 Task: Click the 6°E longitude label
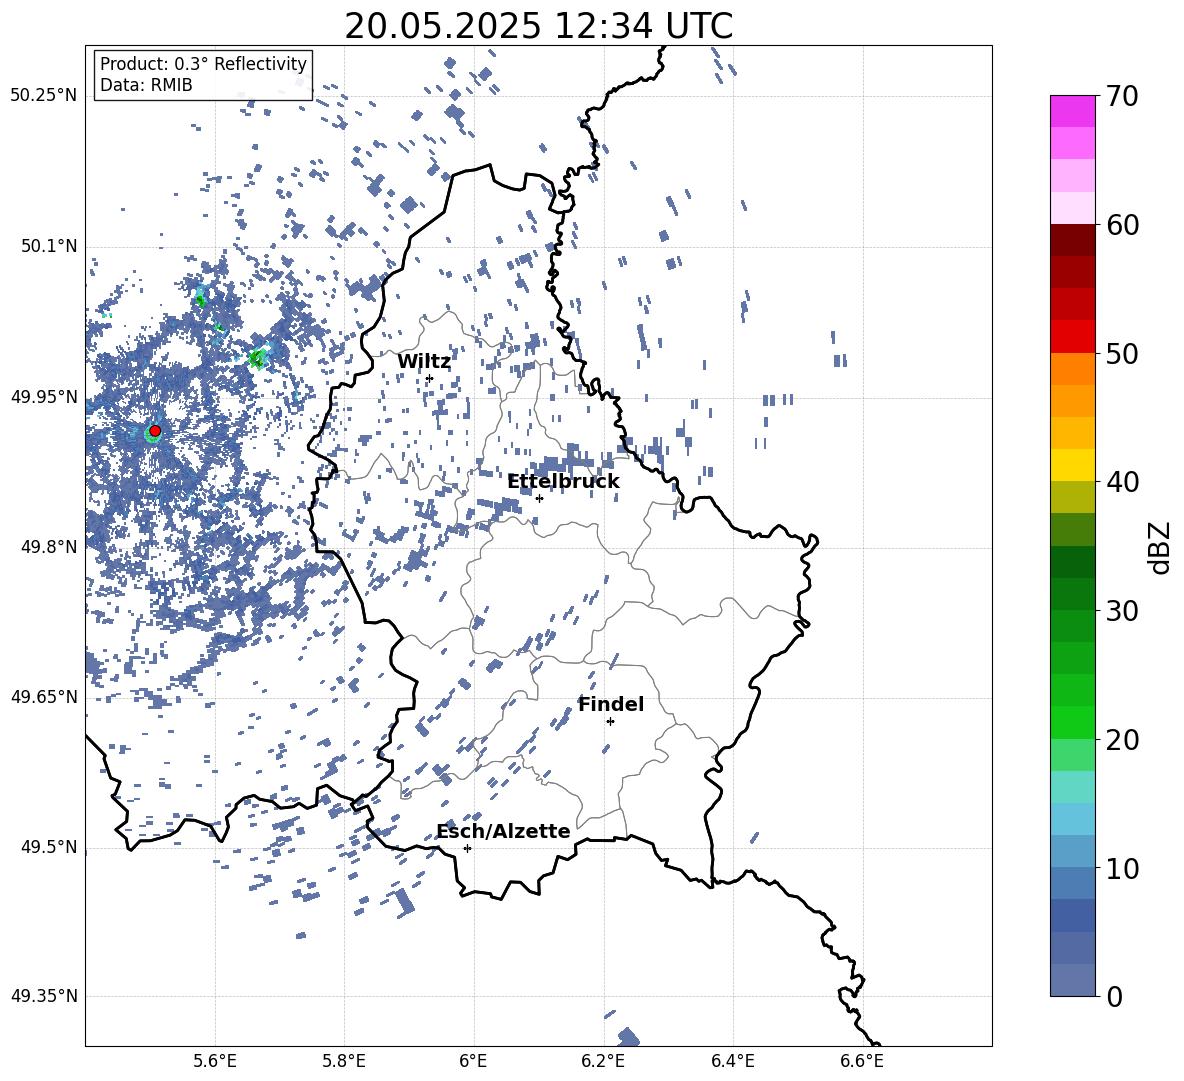click(x=473, y=1062)
